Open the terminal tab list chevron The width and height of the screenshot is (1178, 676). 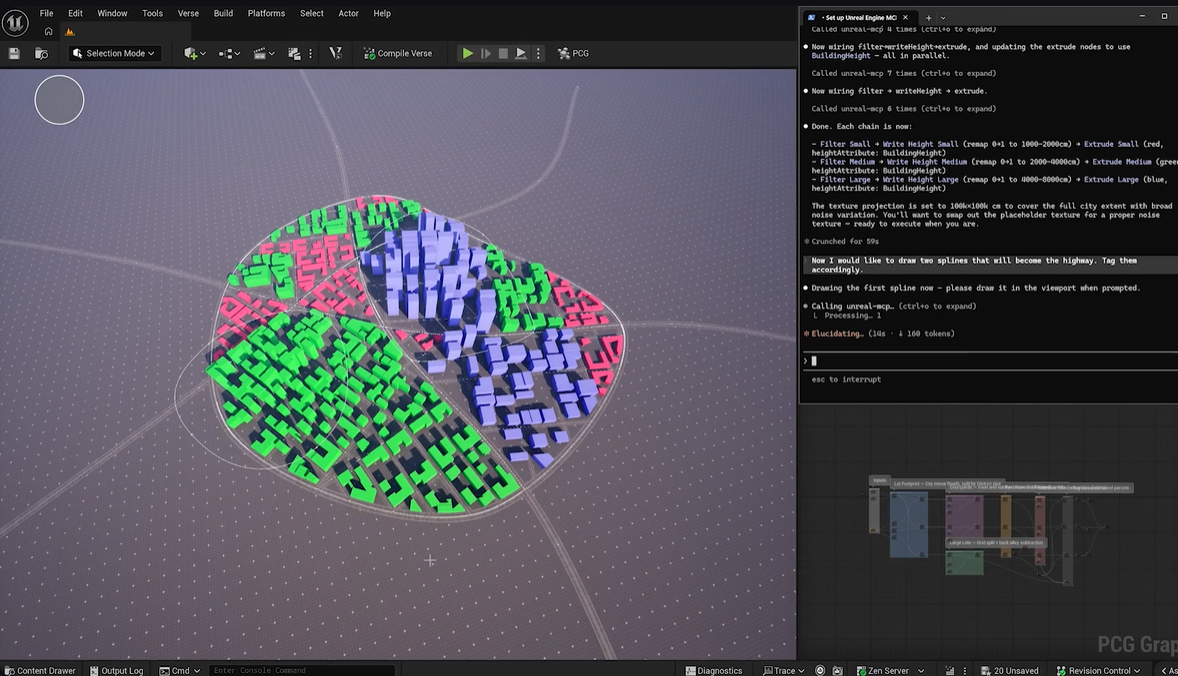[x=943, y=17]
